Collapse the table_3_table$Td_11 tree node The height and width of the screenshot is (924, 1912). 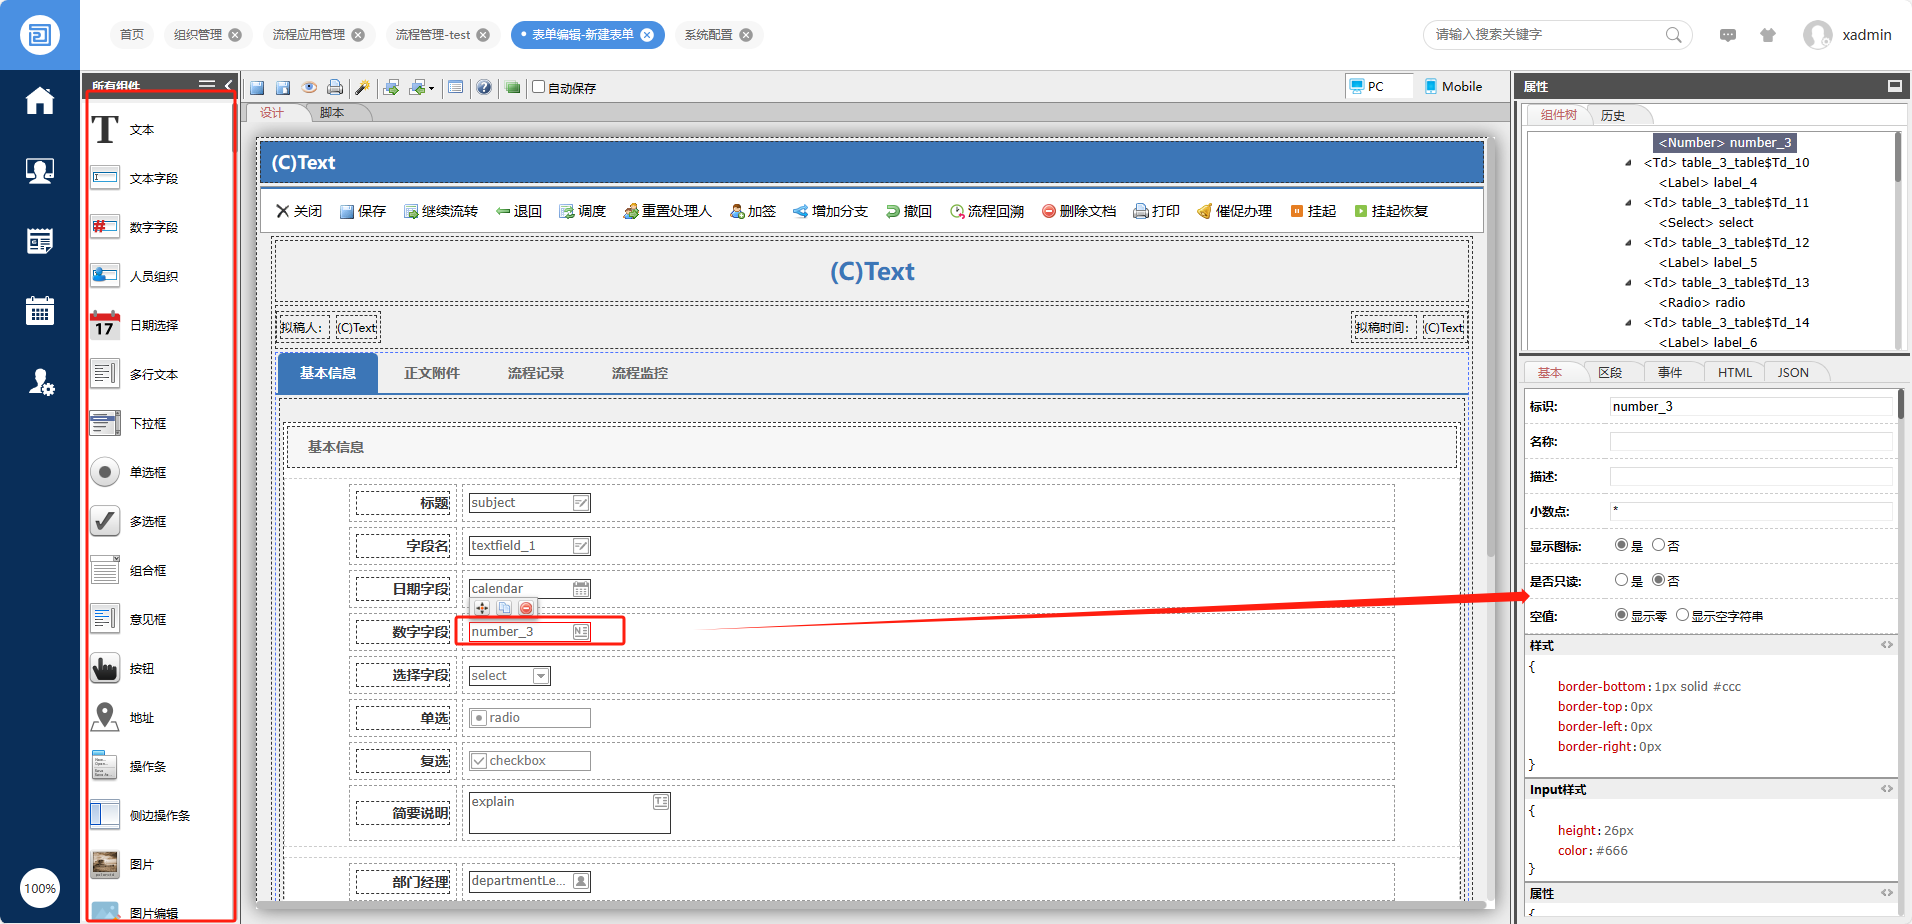point(1629,203)
